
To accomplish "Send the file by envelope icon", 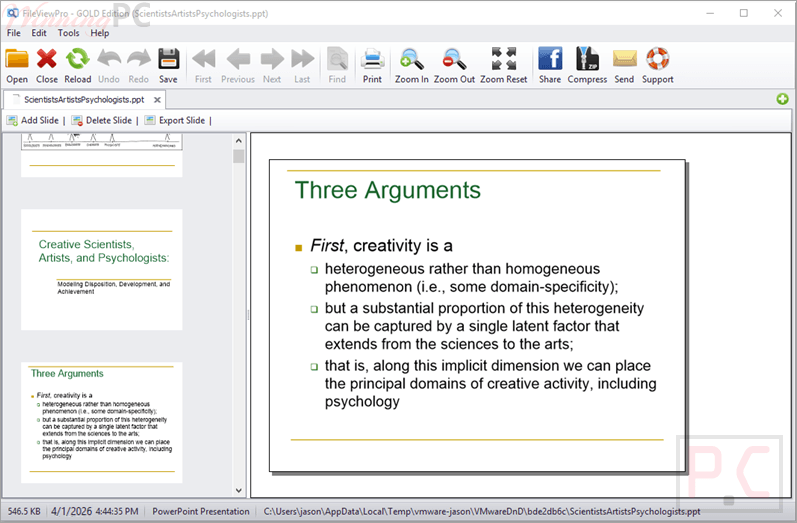I will (x=624, y=58).
